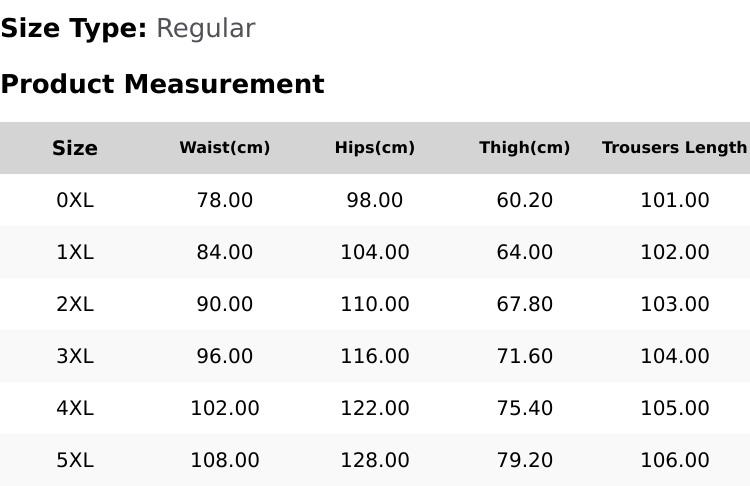This screenshot has width=750, height=486.
Task: Click the Waist(cm) column header
Action: (225, 147)
